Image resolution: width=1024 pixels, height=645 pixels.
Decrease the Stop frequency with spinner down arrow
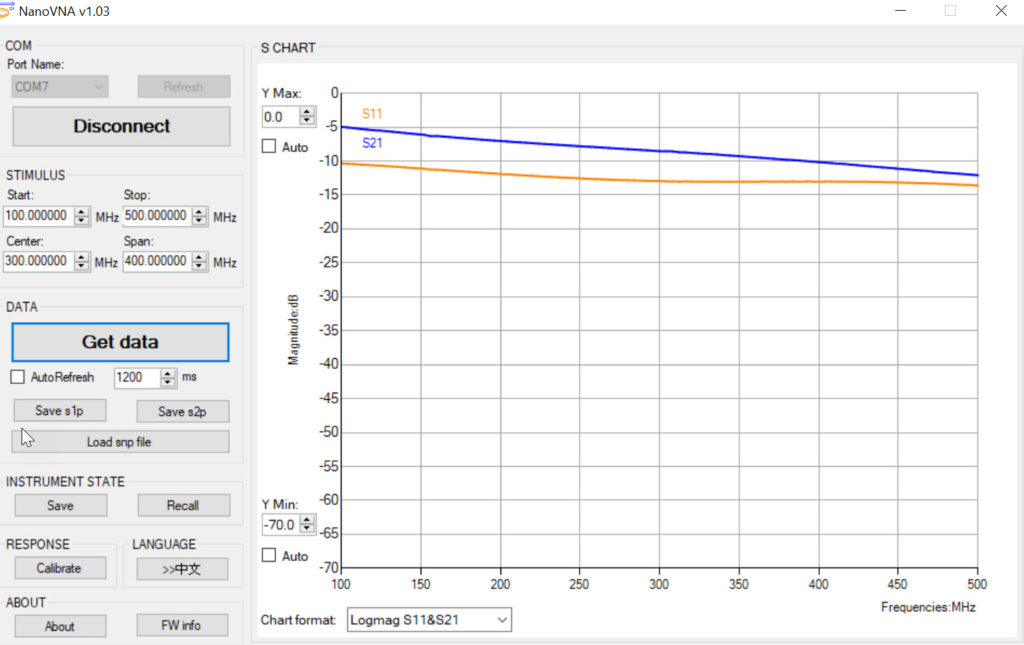point(200,221)
